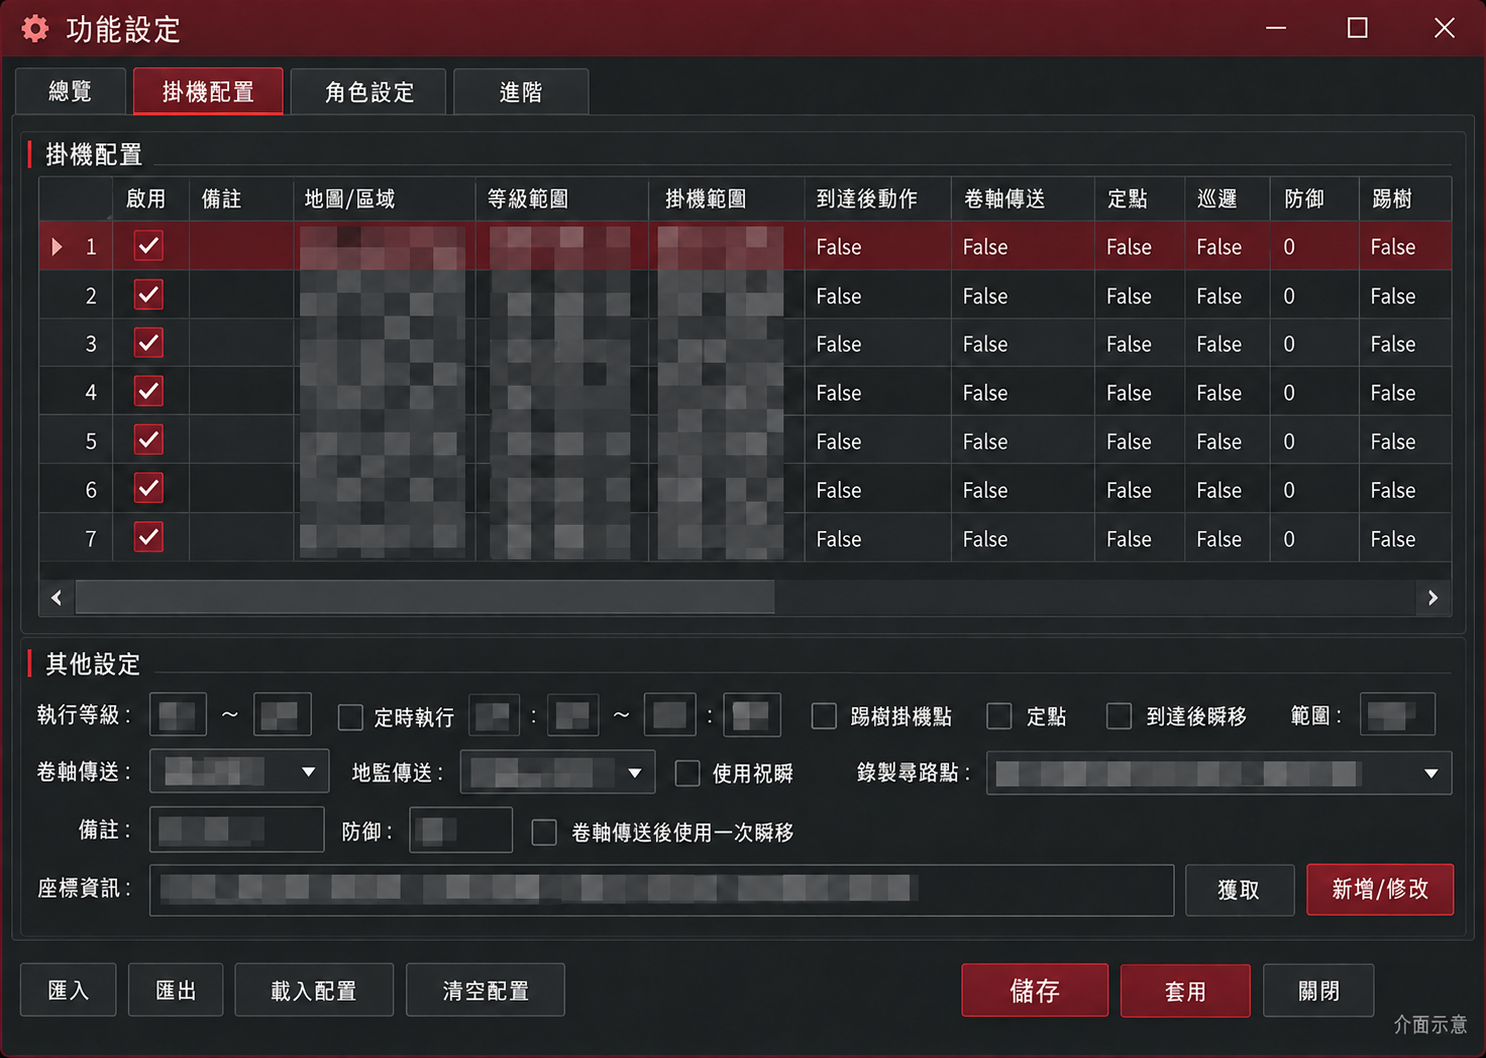Click the horizontal scrollbar thumb of table
The width and height of the screenshot is (1486, 1058).
pos(425,597)
